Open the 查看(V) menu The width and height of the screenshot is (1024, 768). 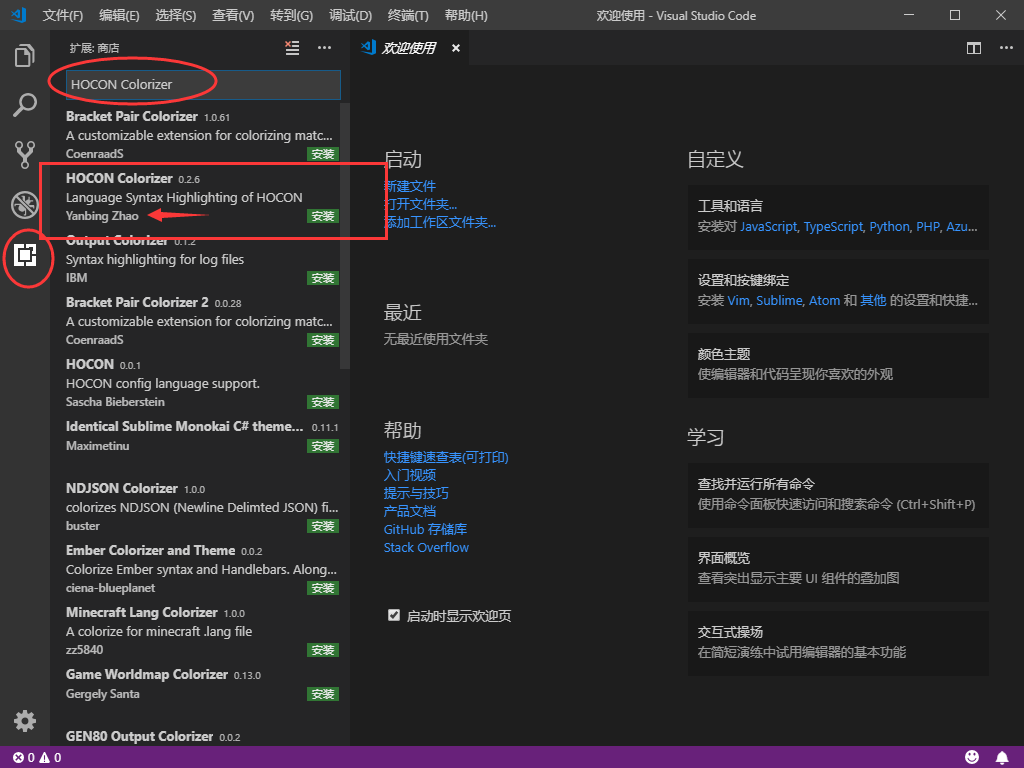232,15
